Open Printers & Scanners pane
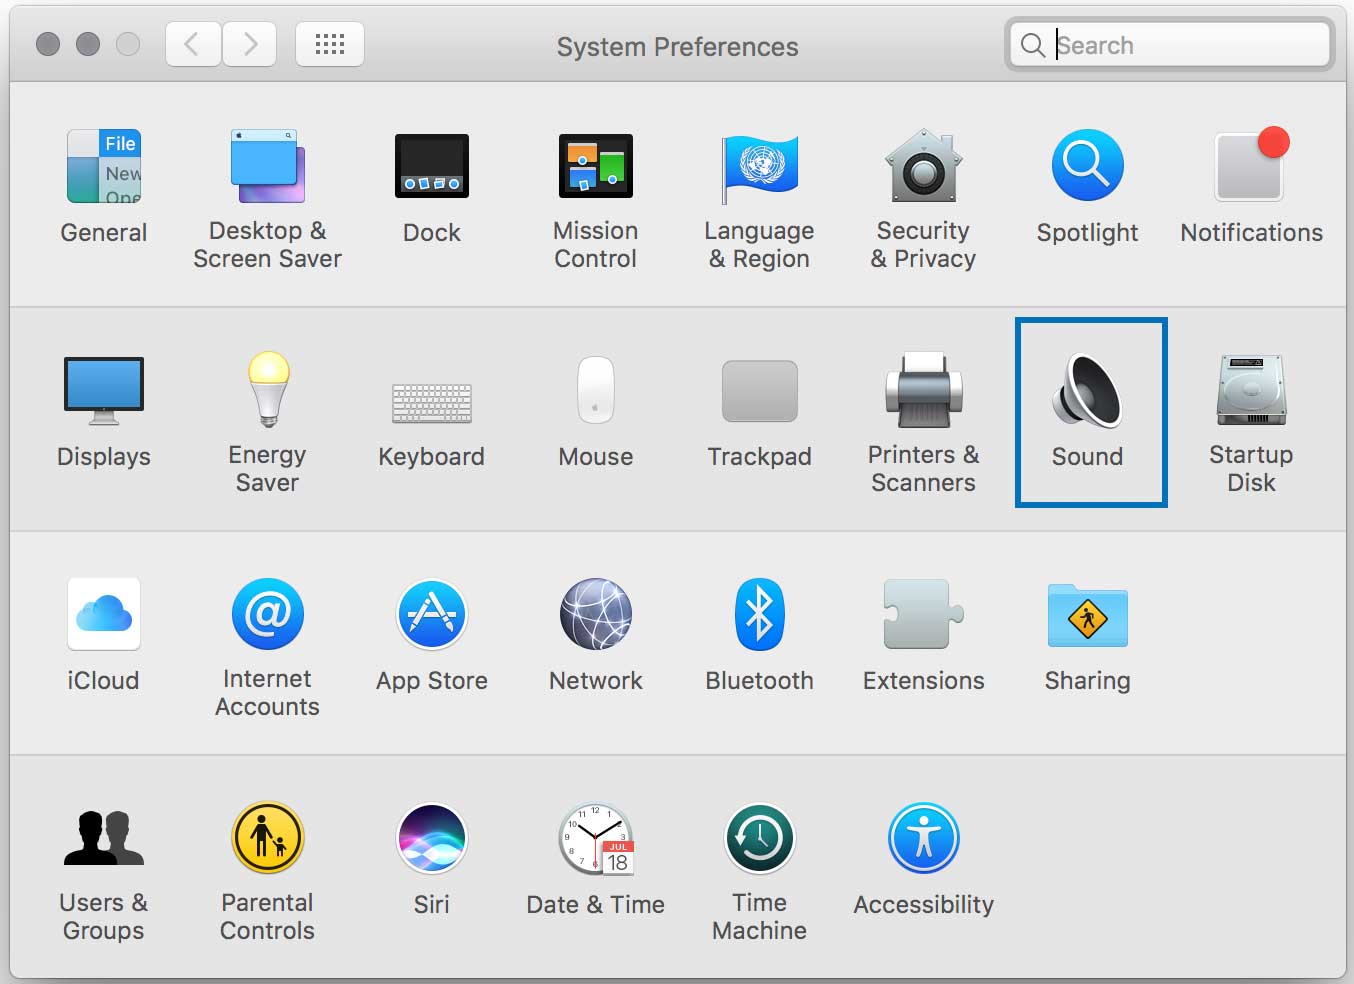The image size is (1354, 984). [x=923, y=423]
